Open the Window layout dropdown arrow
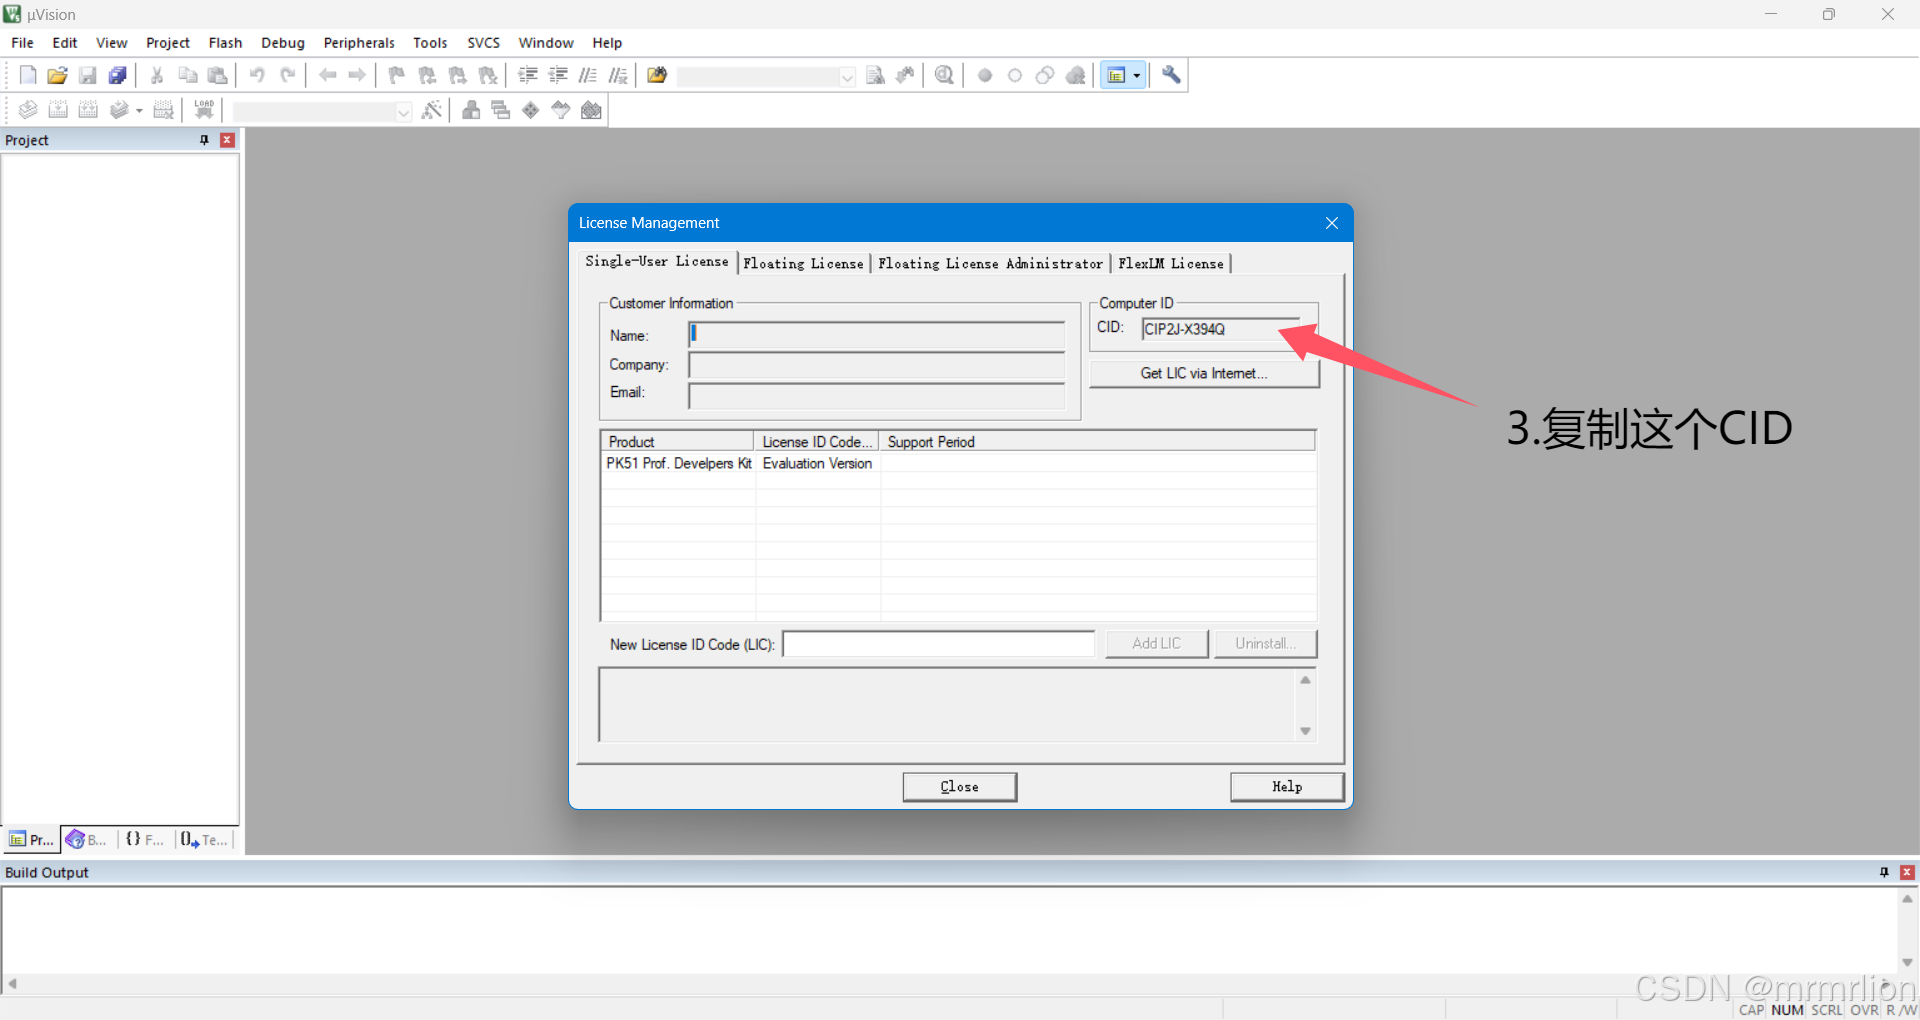Screen dimensions: 1920x1020 (x=1137, y=76)
